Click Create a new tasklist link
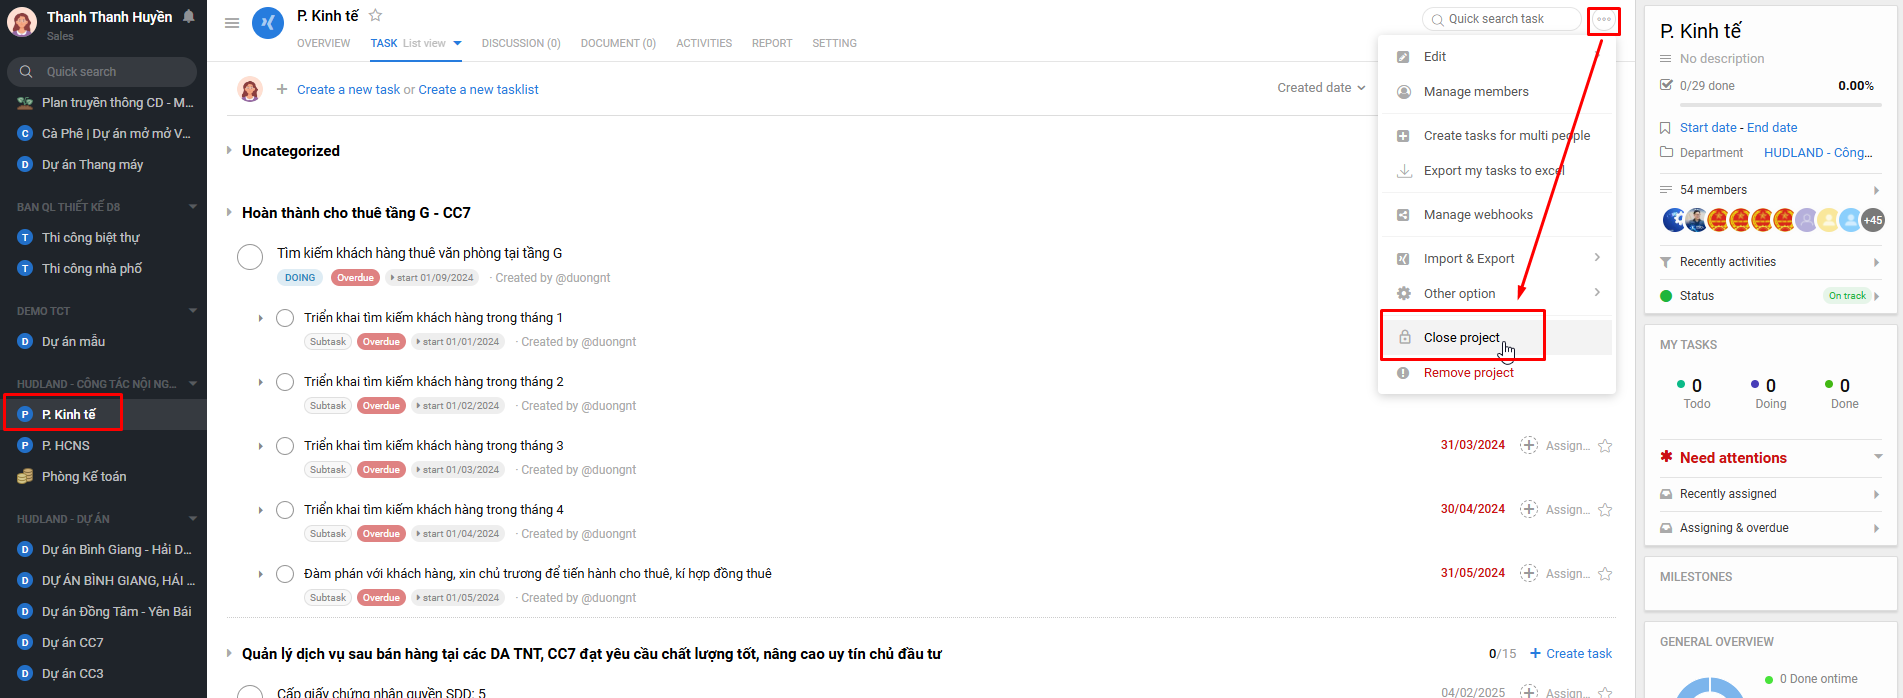Image resolution: width=1903 pixels, height=698 pixels. click(x=478, y=89)
